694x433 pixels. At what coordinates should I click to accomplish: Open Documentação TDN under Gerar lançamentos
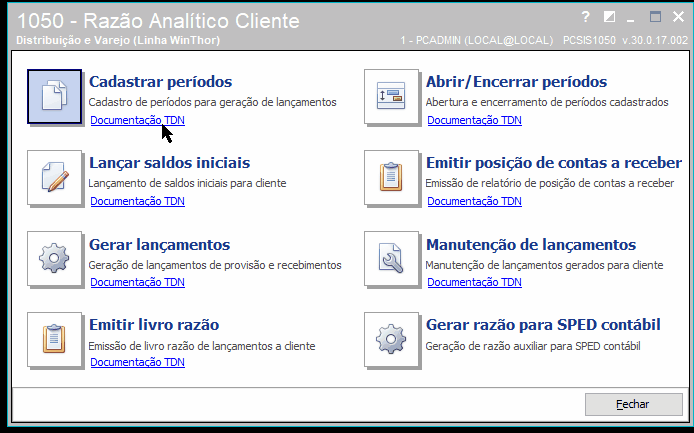point(137,282)
